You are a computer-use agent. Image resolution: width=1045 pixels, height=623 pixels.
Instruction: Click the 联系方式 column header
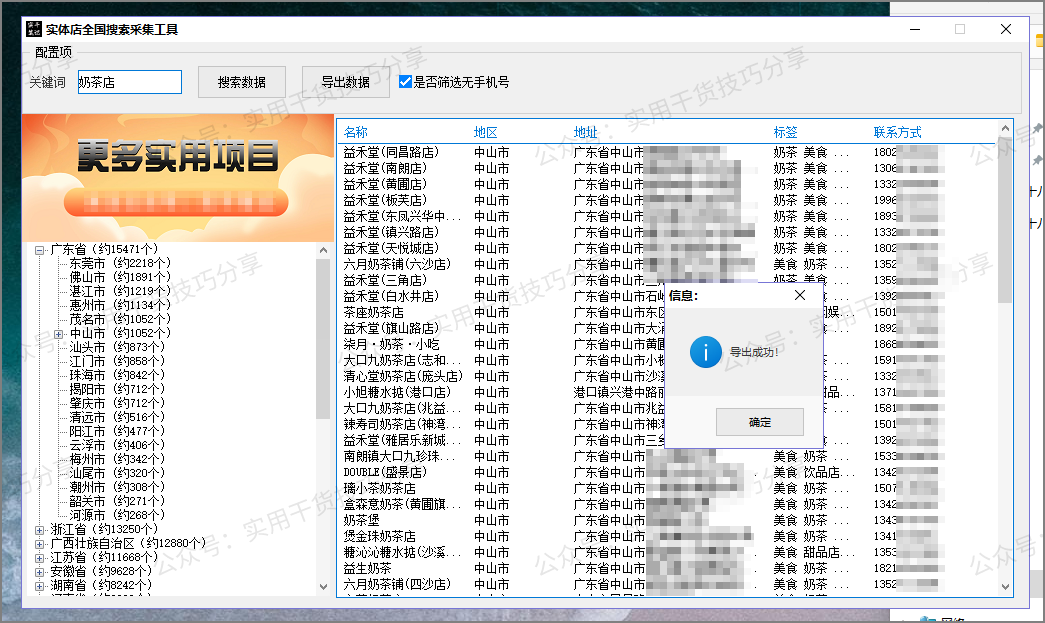[x=895, y=129]
